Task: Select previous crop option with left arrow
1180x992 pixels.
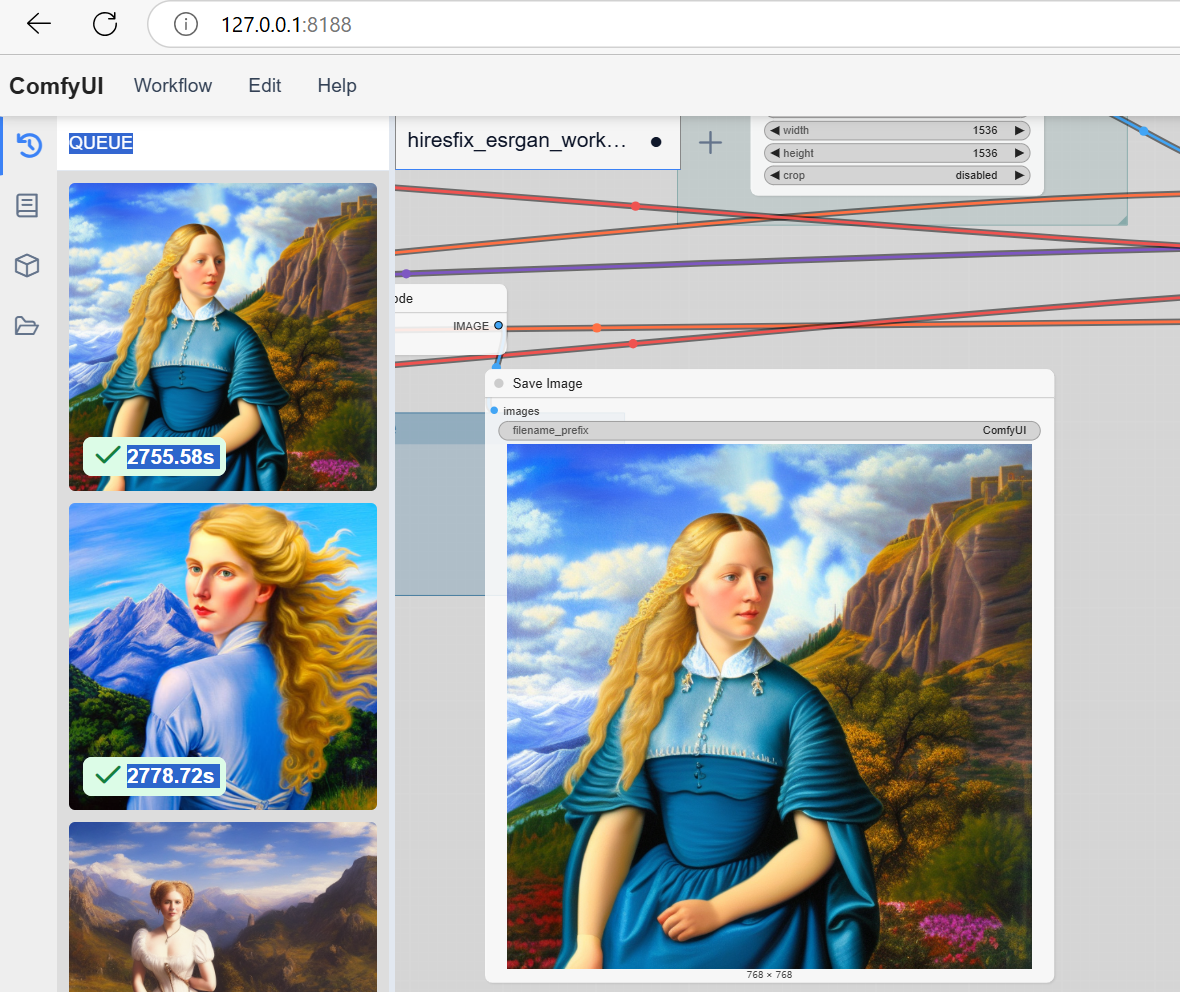Action: coord(774,175)
